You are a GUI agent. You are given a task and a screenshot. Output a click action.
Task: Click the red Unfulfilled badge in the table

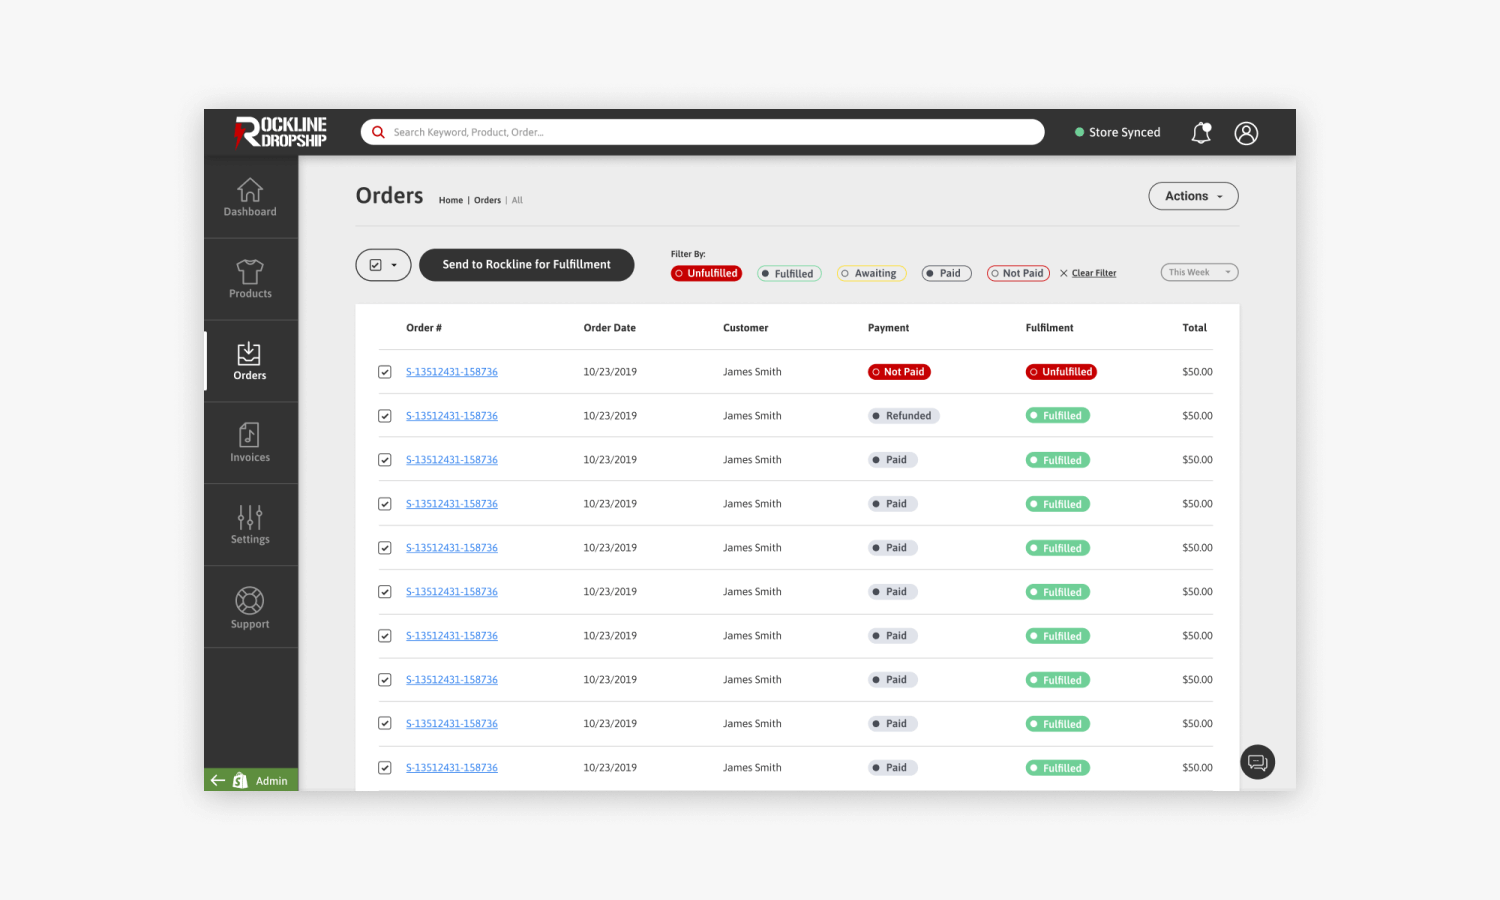1061,372
